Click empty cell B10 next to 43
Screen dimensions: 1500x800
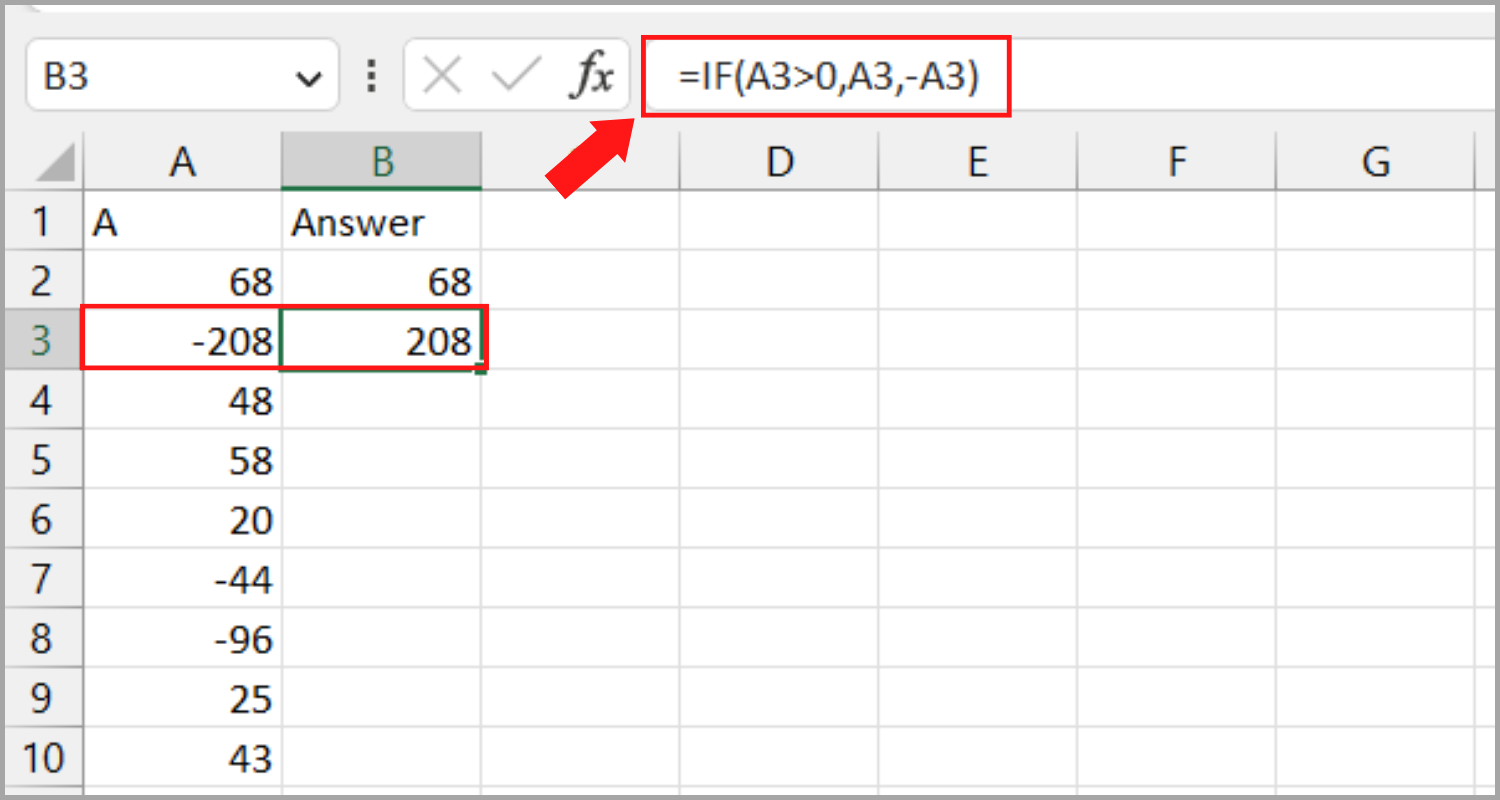382,757
